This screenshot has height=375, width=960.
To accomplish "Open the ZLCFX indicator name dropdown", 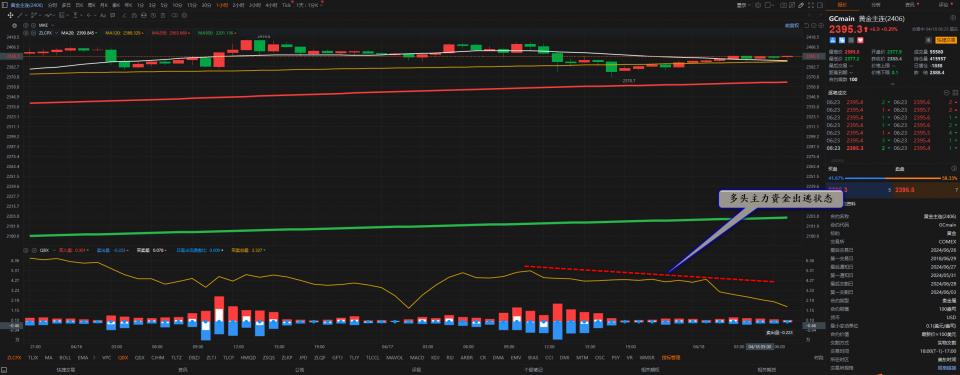I will (56, 32).
